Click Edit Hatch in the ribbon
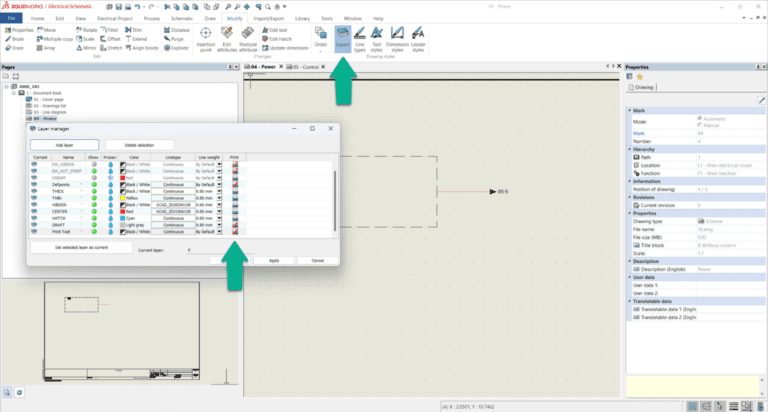This screenshot has width=768, height=412. (x=277, y=39)
